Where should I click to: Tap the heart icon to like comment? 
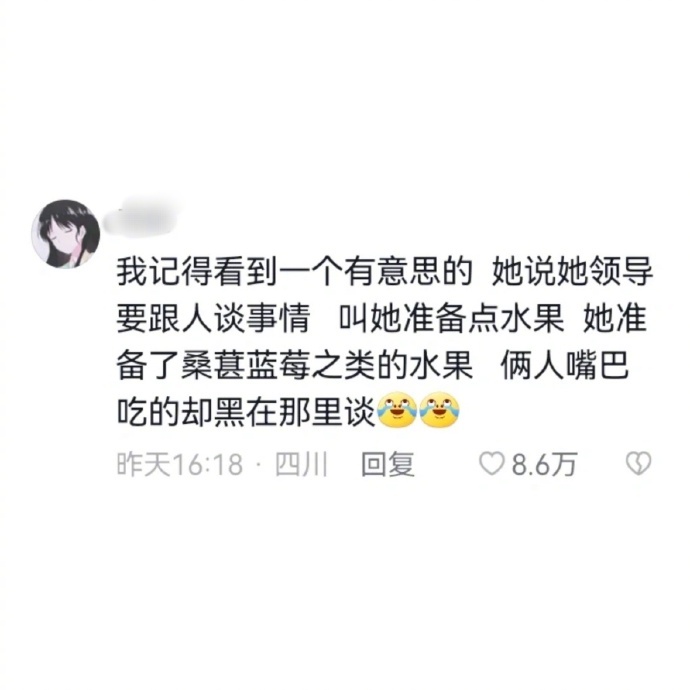(x=491, y=463)
